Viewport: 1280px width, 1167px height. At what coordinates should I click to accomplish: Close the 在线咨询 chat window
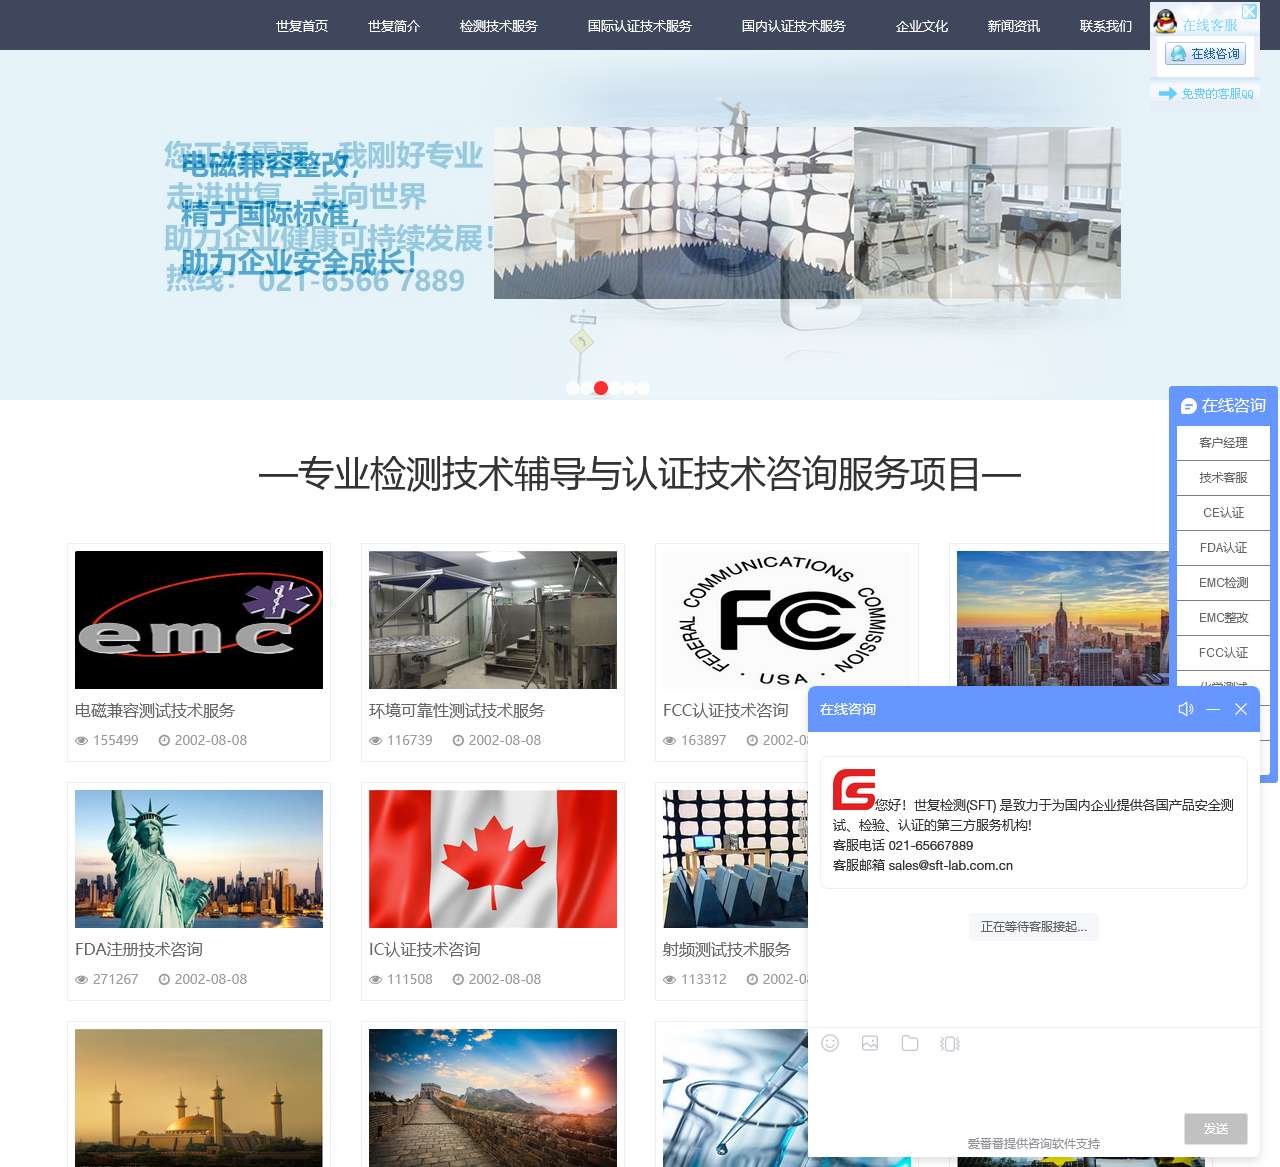coord(1241,709)
